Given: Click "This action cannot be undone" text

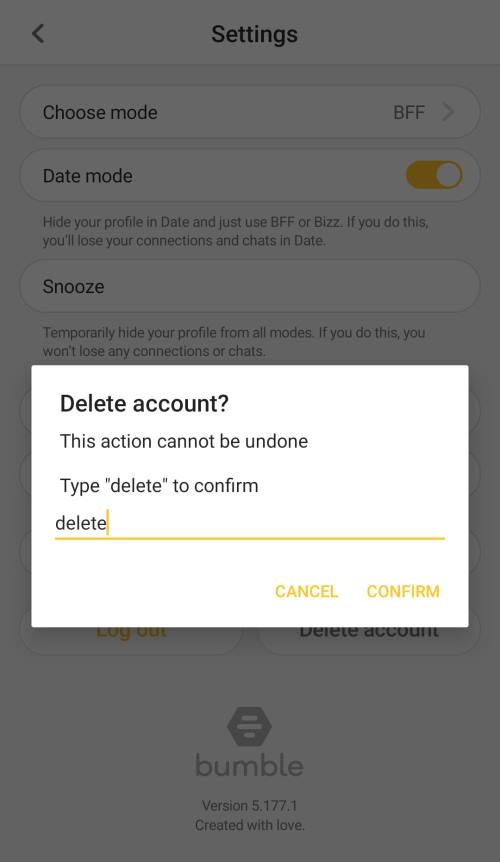Looking at the screenshot, I should pyautogui.click(x=184, y=441).
